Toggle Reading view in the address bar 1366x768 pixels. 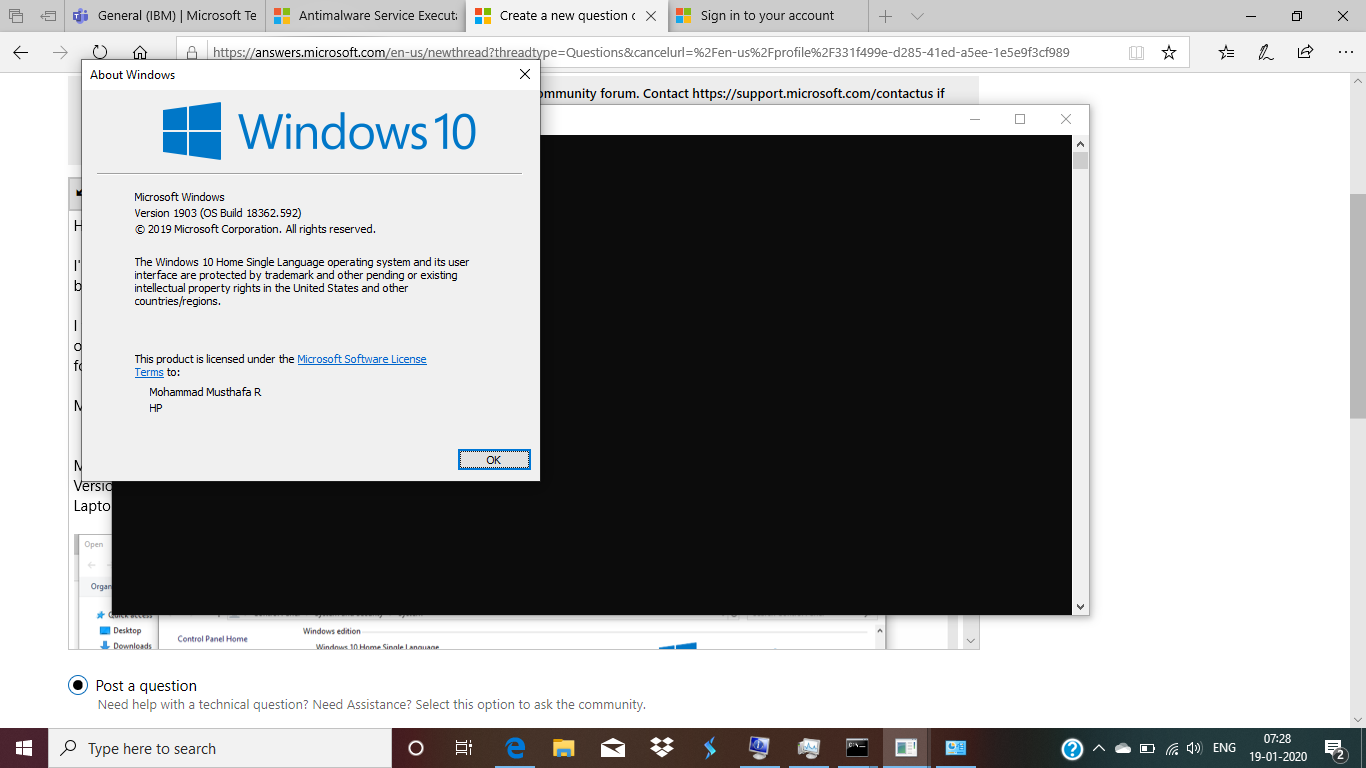(x=1136, y=52)
